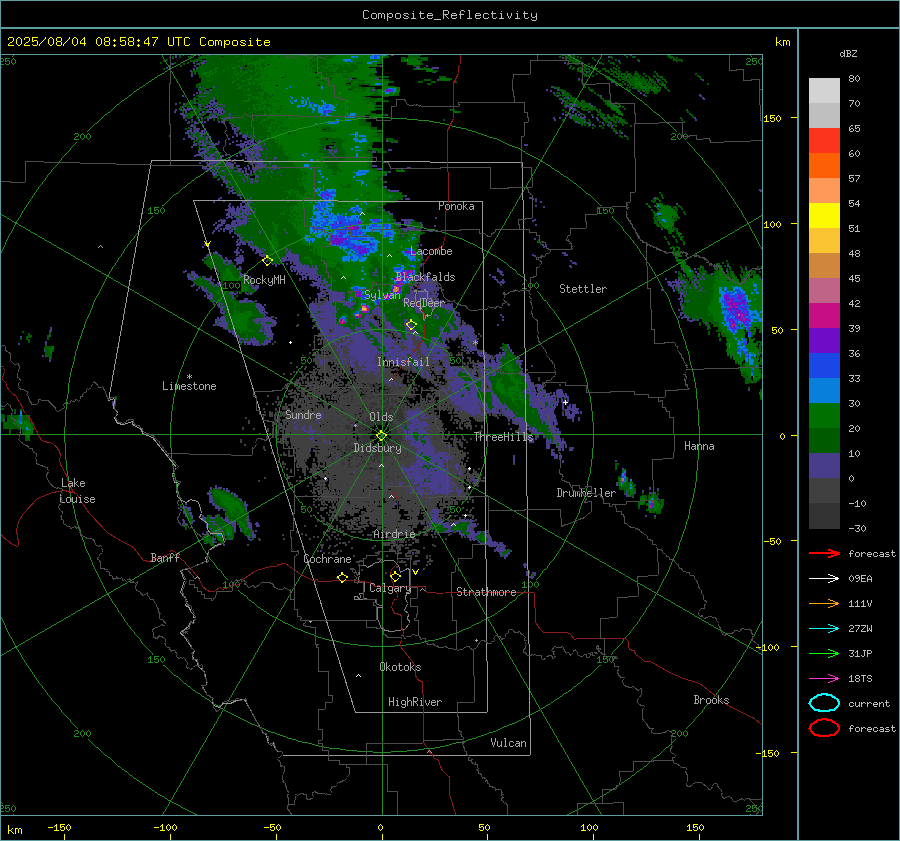Image resolution: width=900 pixels, height=841 pixels.
Task: Click the Airdrie city label
Action: 394,534
